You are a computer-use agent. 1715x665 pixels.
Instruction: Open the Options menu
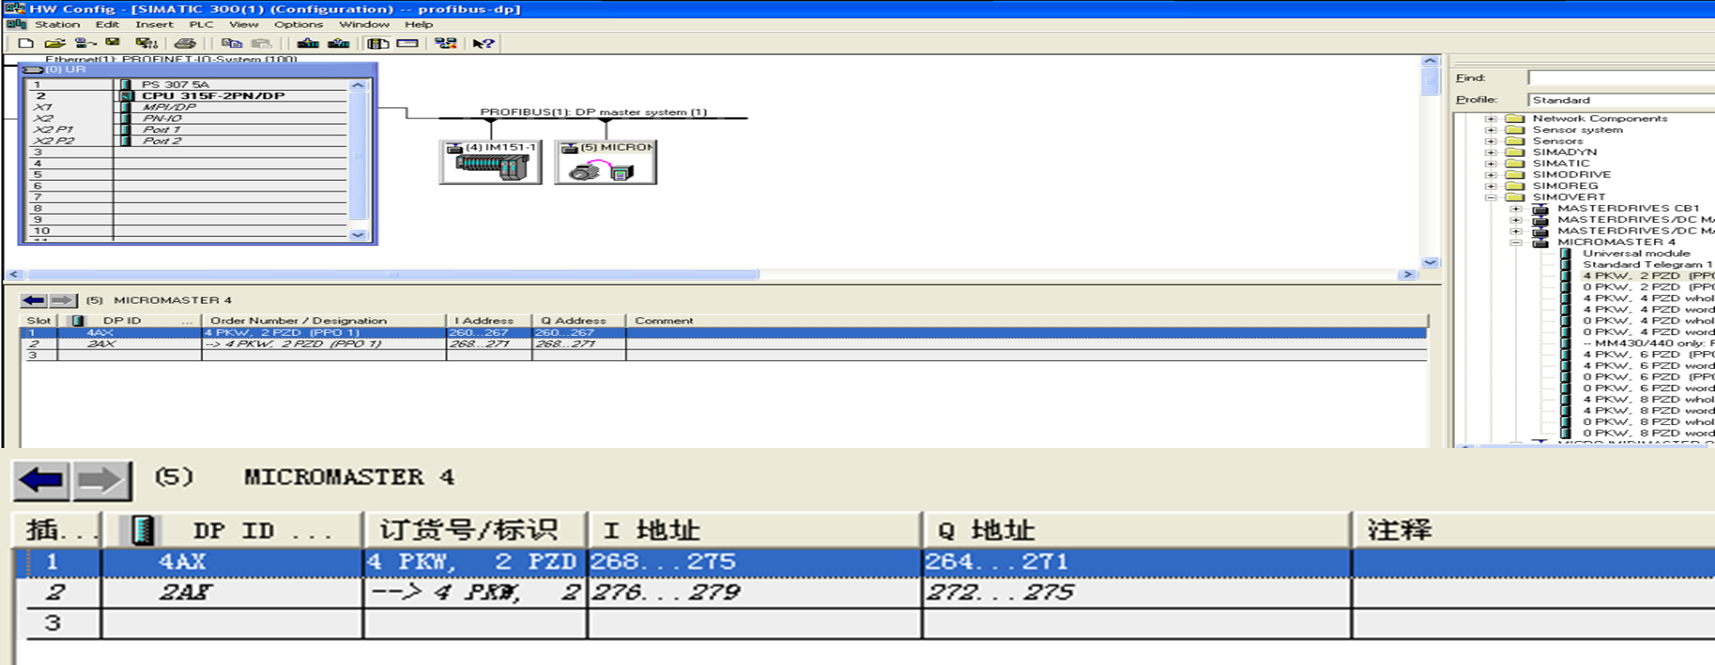298,24
